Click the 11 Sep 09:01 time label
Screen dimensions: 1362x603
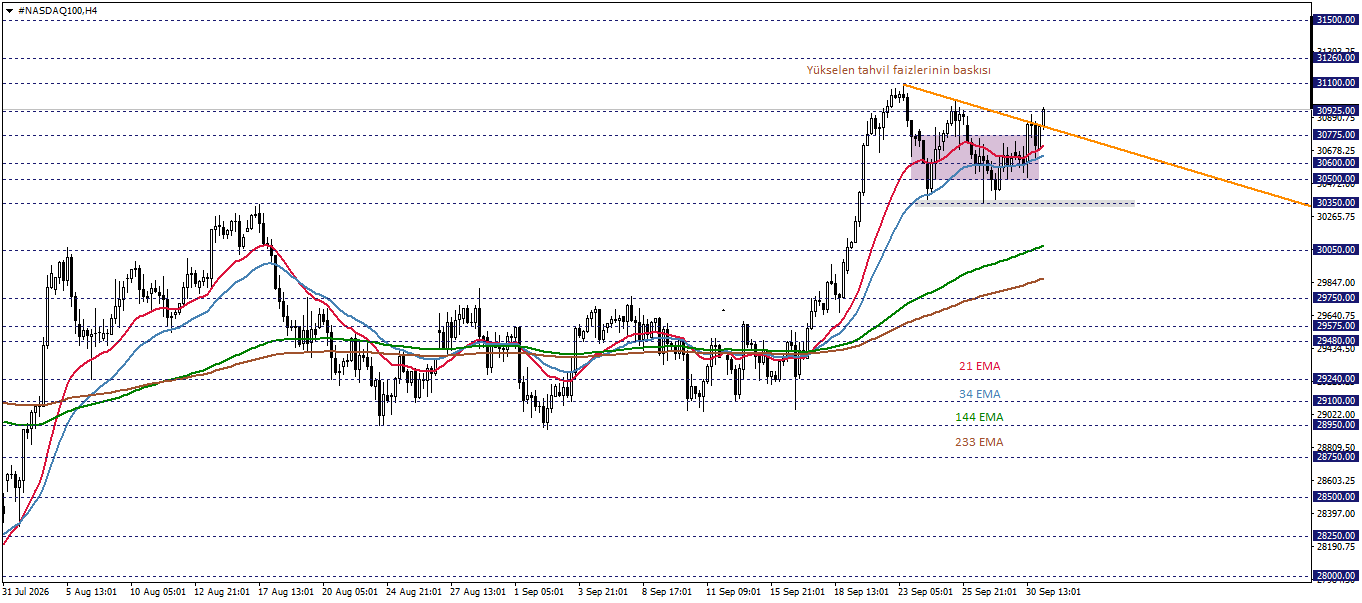pos(733,592)
